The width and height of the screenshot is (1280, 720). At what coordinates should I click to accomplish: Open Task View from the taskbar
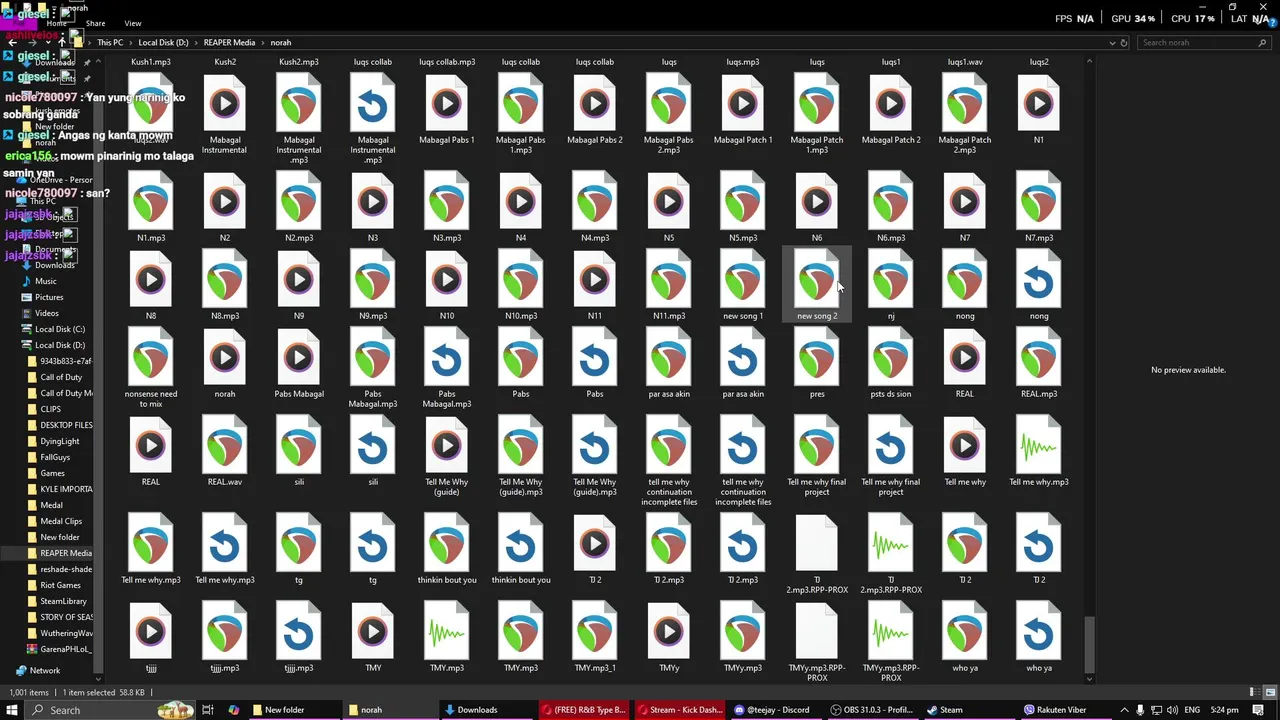click(208, 710)
